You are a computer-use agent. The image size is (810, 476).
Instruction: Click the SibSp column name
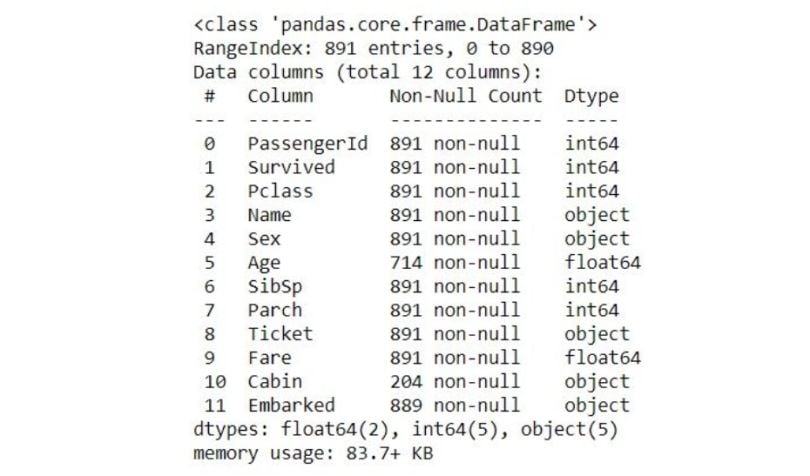click(275, 287)
